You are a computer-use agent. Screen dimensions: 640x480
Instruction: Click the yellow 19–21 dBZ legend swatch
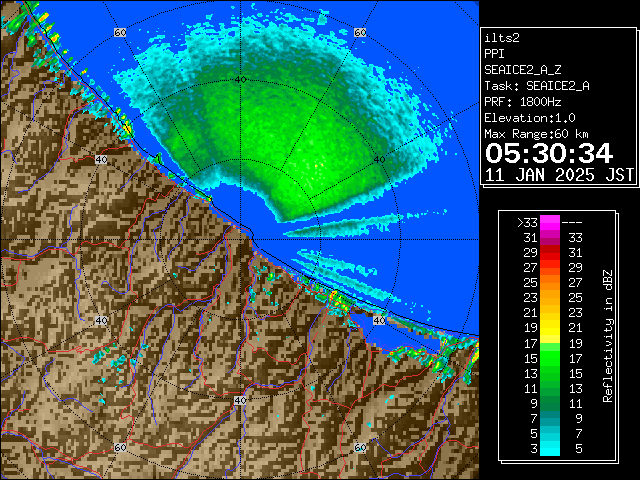click(x=550, y=328)
